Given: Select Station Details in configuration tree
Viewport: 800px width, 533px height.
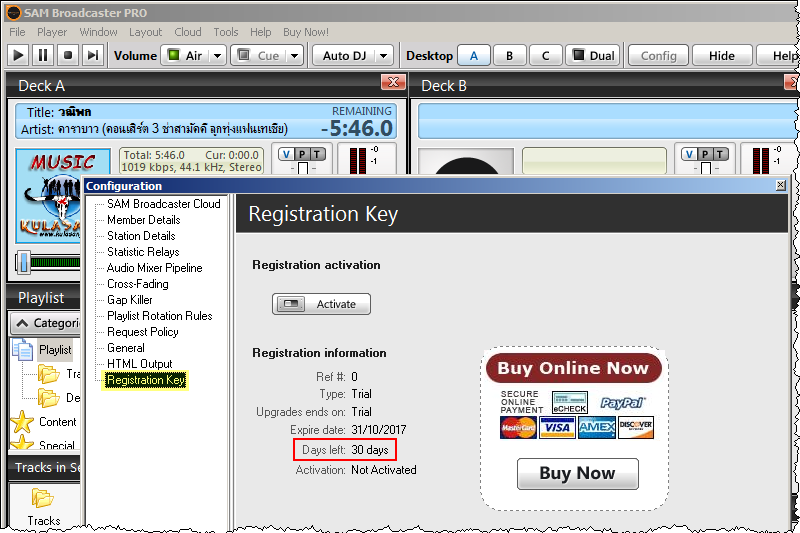Looking at the screenshot, I should 141,236.
